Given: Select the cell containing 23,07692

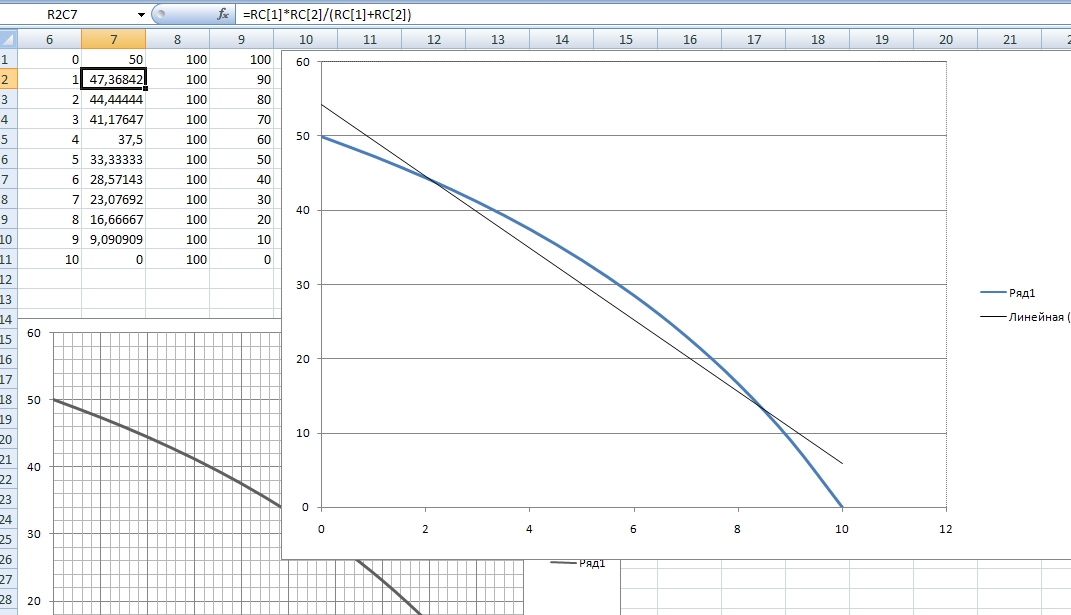Looking at the screenshot, I should click(113, 200).
